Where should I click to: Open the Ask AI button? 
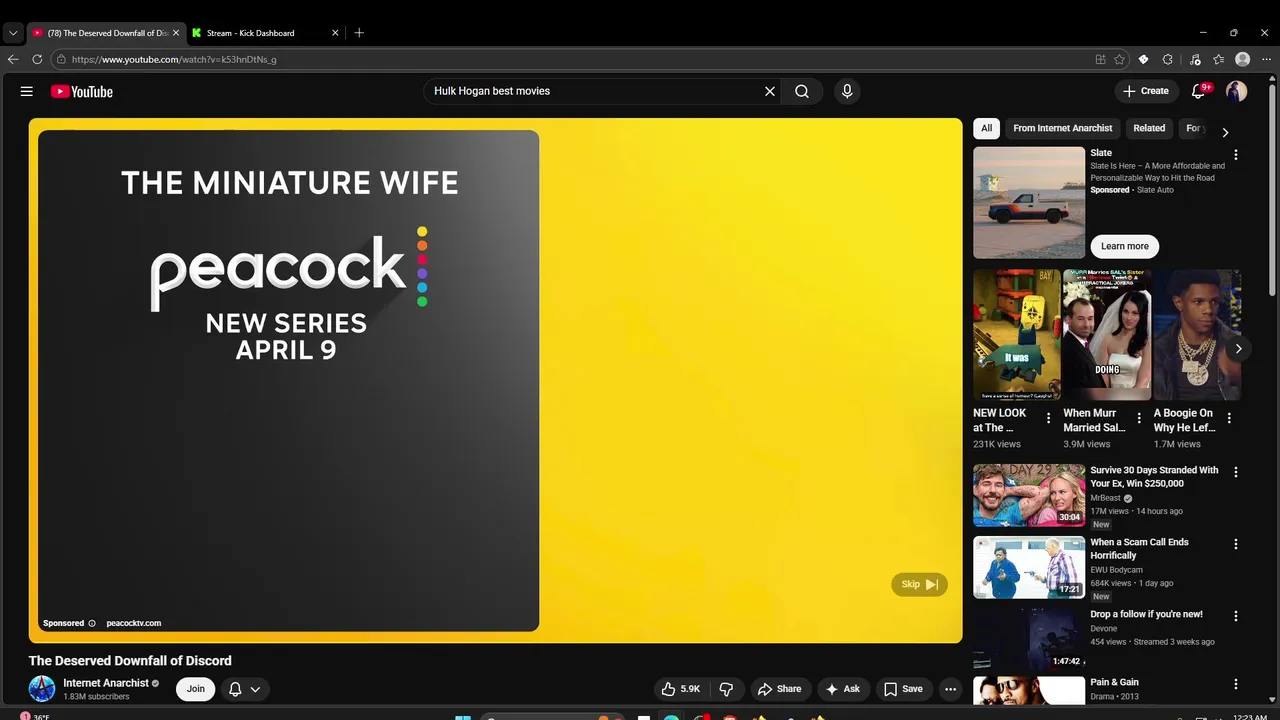point(842,689)
